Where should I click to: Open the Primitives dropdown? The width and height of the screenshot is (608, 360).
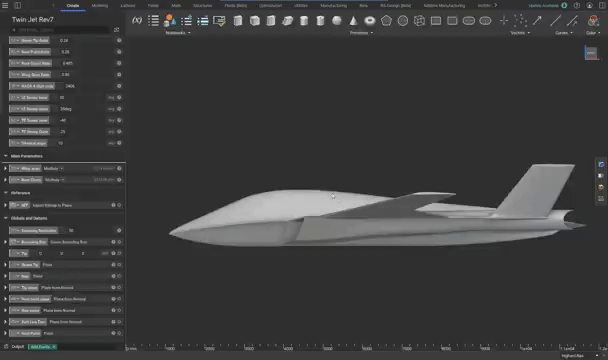tap(361, 33)
